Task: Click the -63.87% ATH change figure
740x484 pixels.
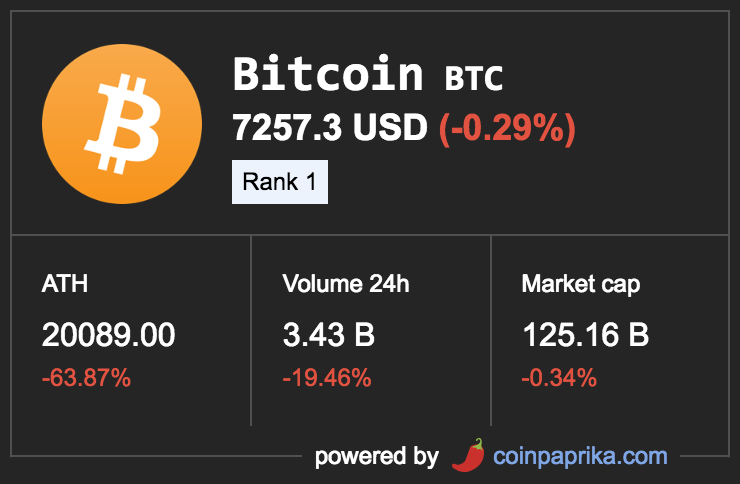Action: click(x=86, y=378)
